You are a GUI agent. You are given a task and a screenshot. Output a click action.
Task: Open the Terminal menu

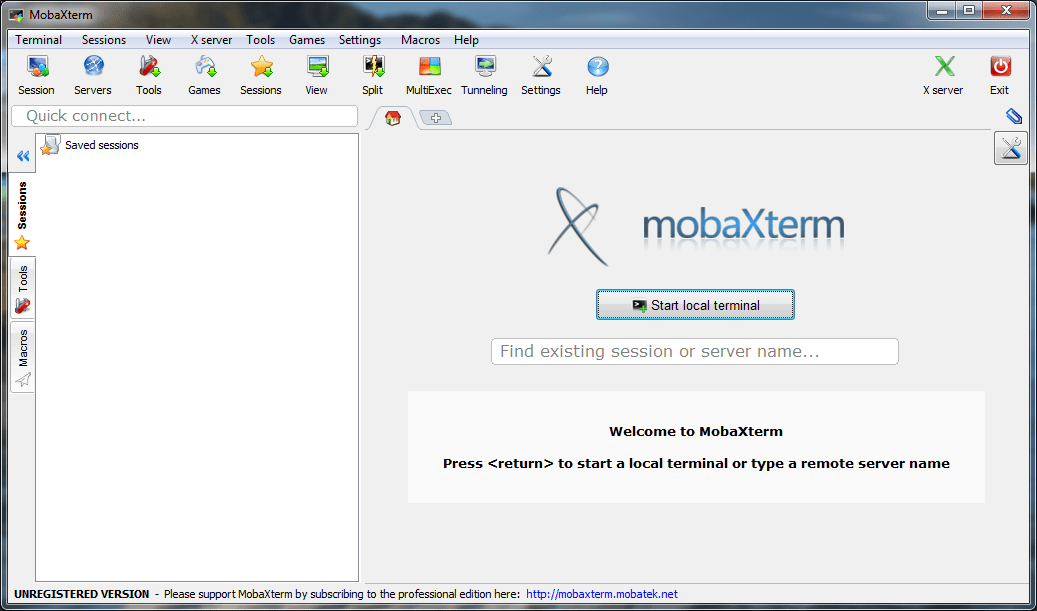click(x=38, y=40)
